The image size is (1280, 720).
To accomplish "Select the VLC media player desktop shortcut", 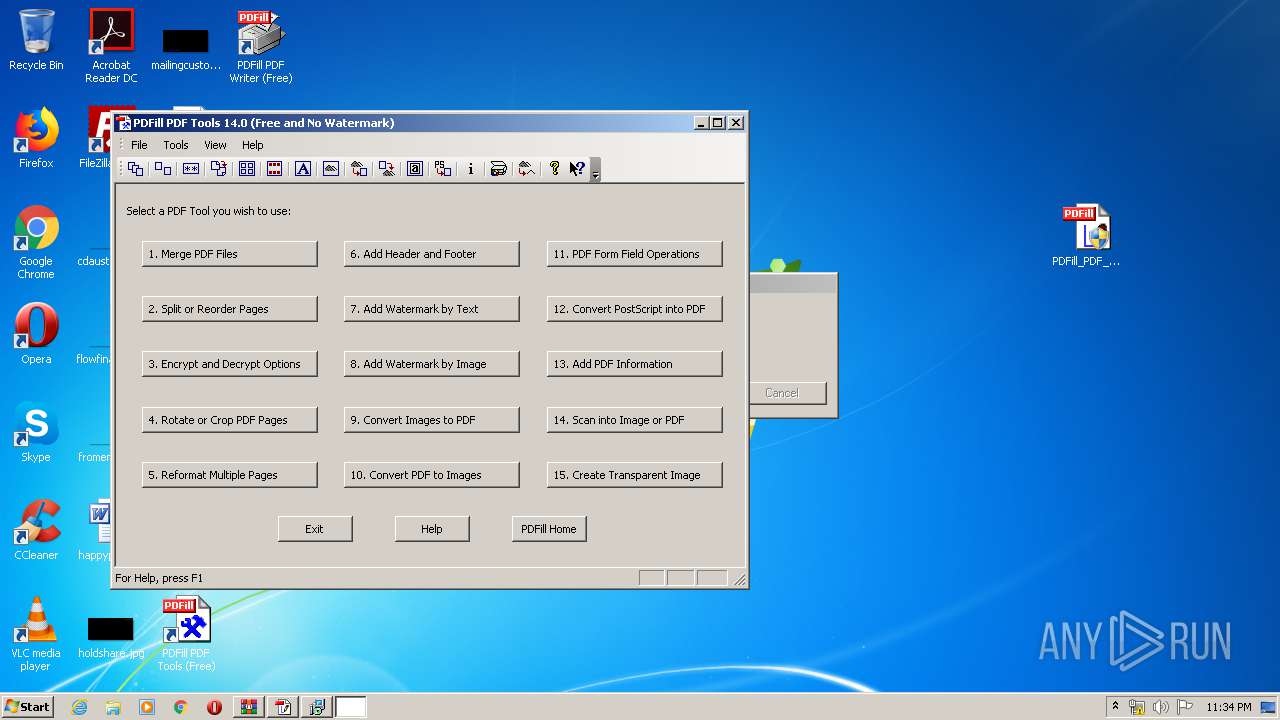I will click(36, 634).
